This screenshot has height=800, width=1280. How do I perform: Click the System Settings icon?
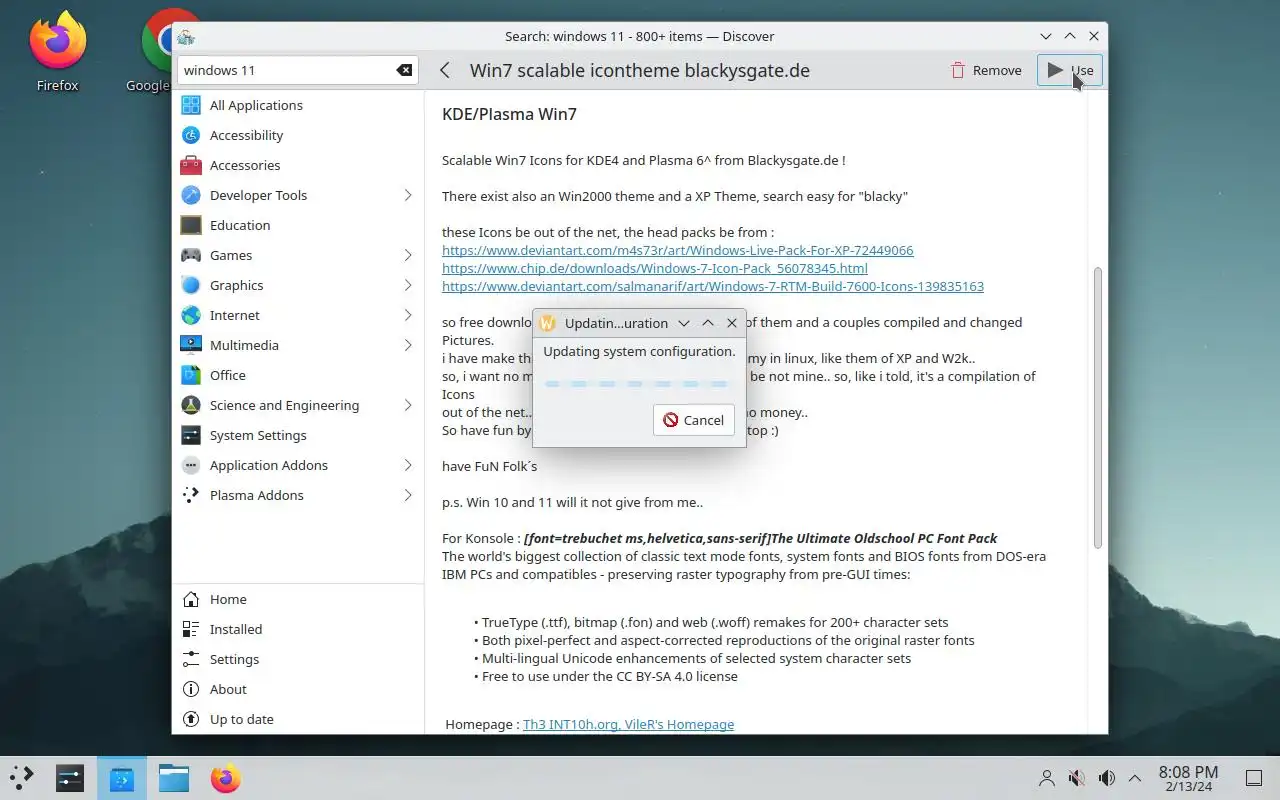coord(191,435)
